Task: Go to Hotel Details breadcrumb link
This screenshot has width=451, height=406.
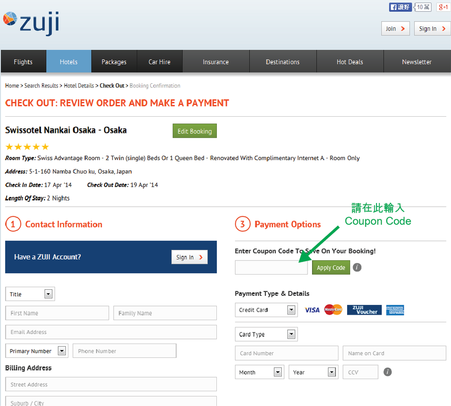Action: (79, 86)
